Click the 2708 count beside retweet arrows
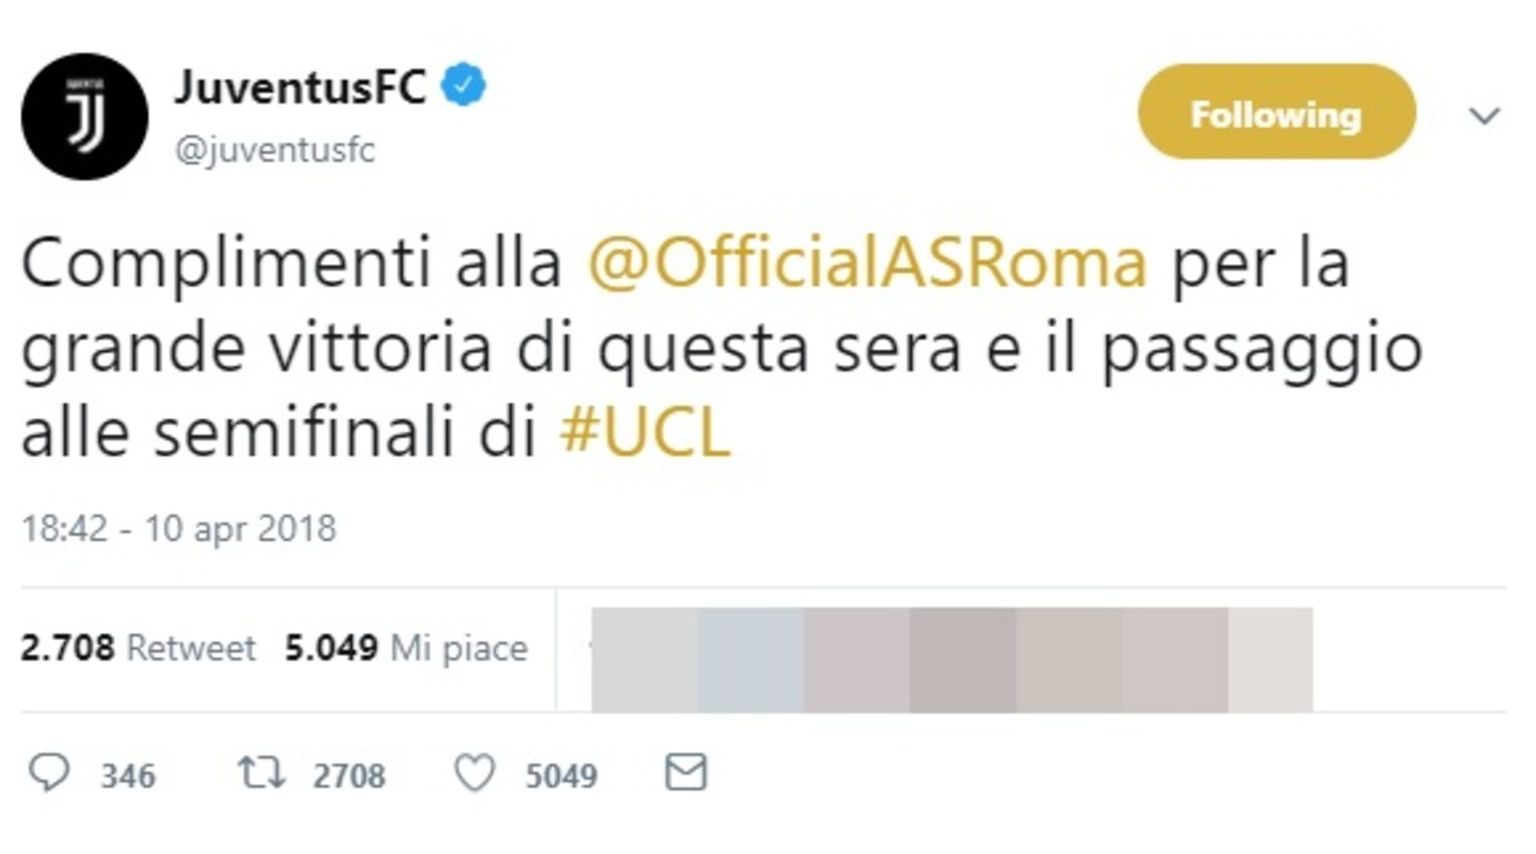 click(349, 775)
